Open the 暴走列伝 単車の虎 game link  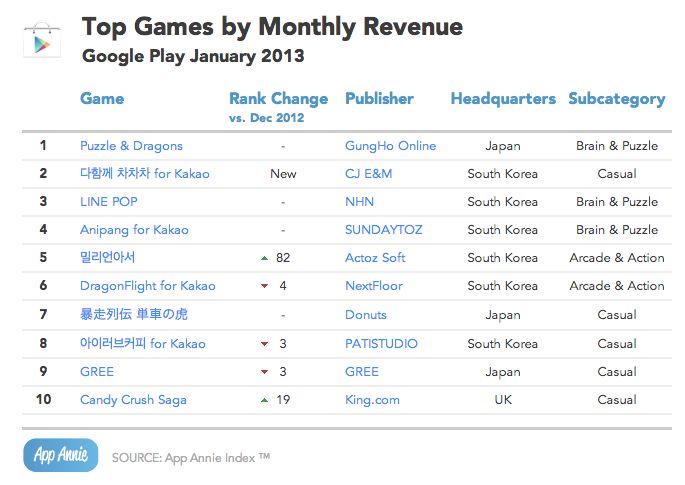point(134,314)
